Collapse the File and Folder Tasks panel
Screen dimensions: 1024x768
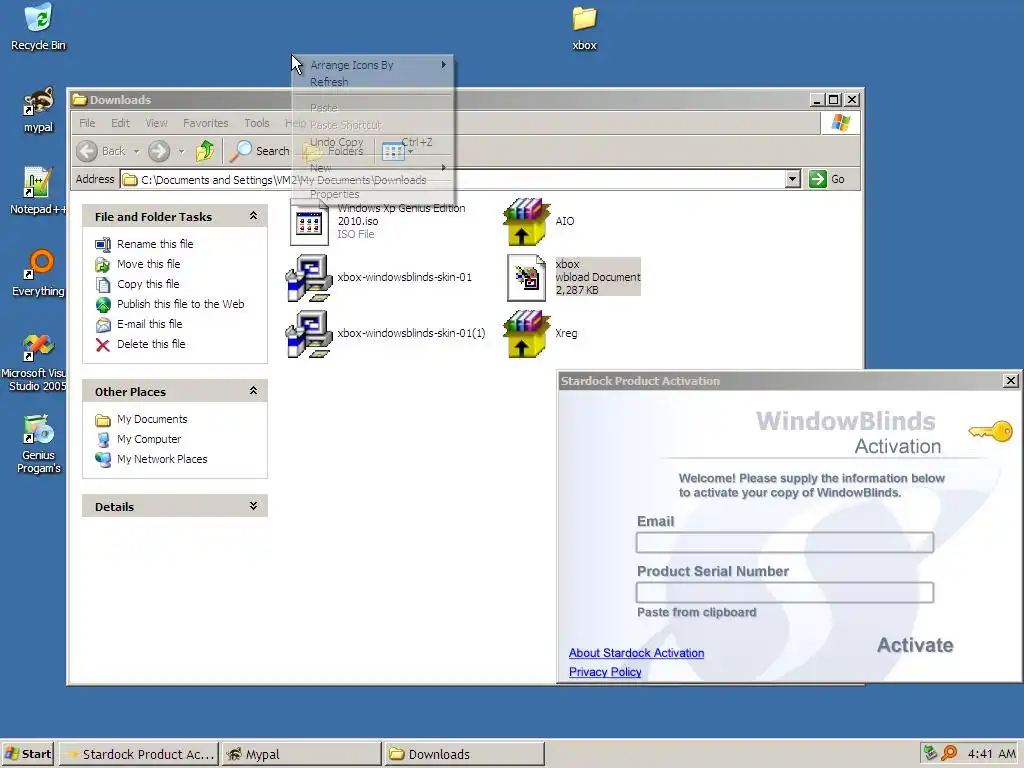click(253, 216)
